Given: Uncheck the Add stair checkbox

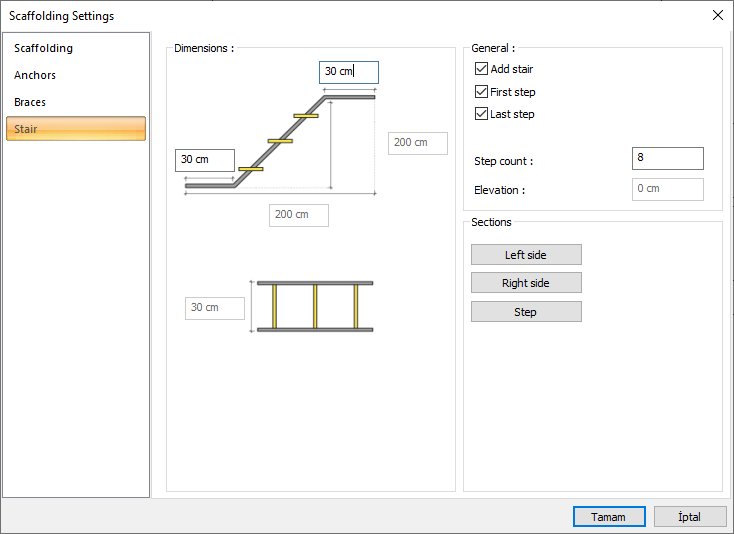Looking at the screenshot, I should (482, 70).
